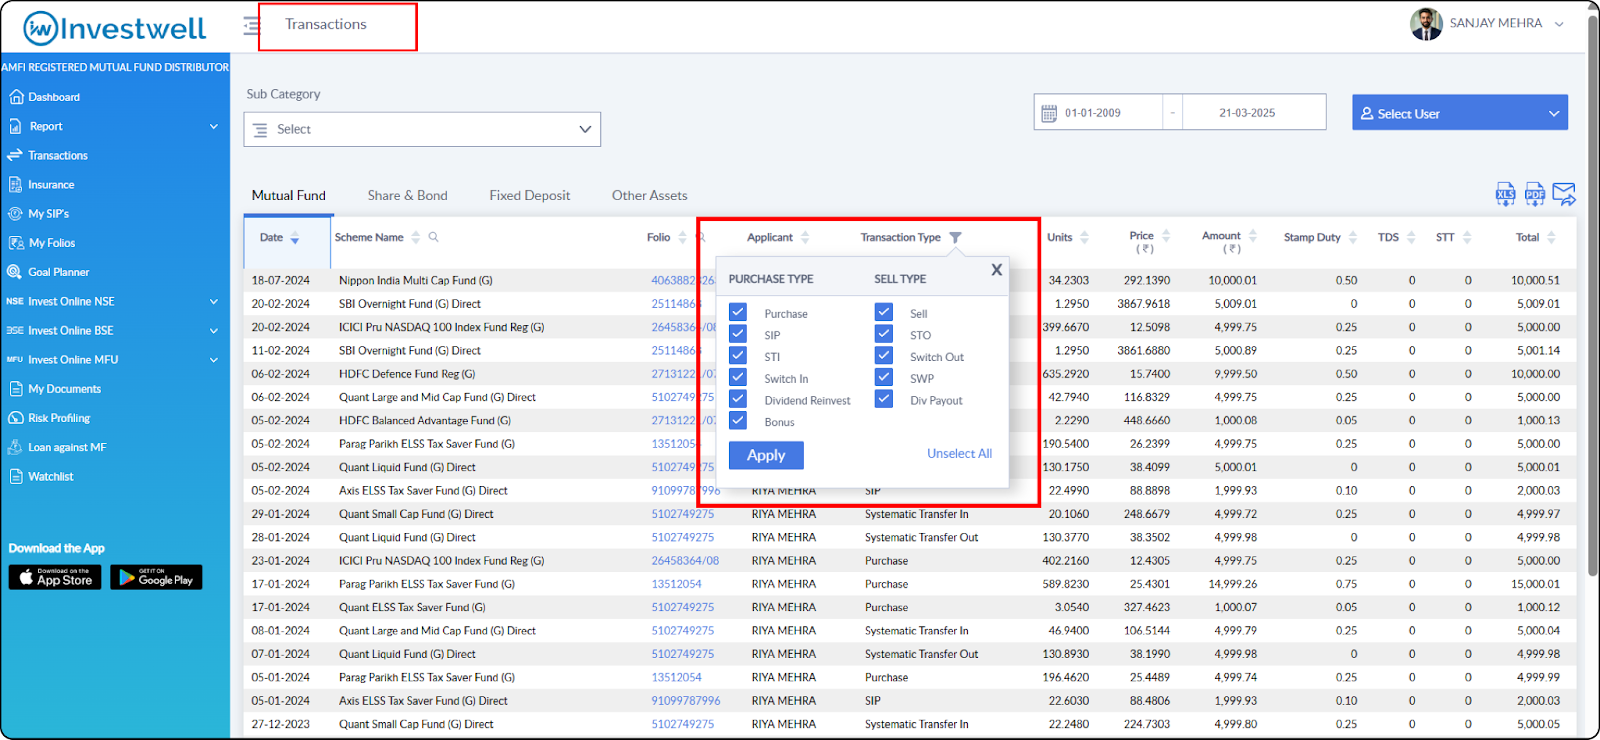
Task: Sort by STT column
Action: pyautogui.click(x=1467, y=238)
